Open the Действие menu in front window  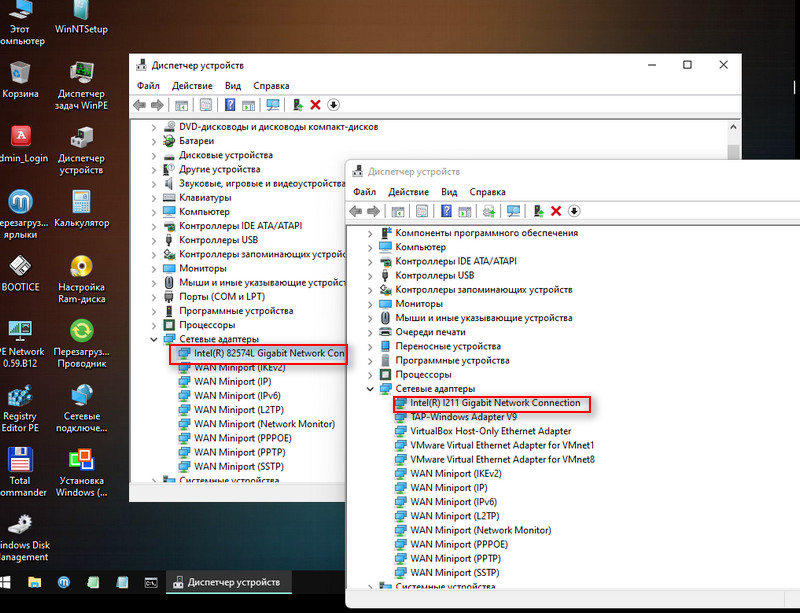[x=408, y=192]
